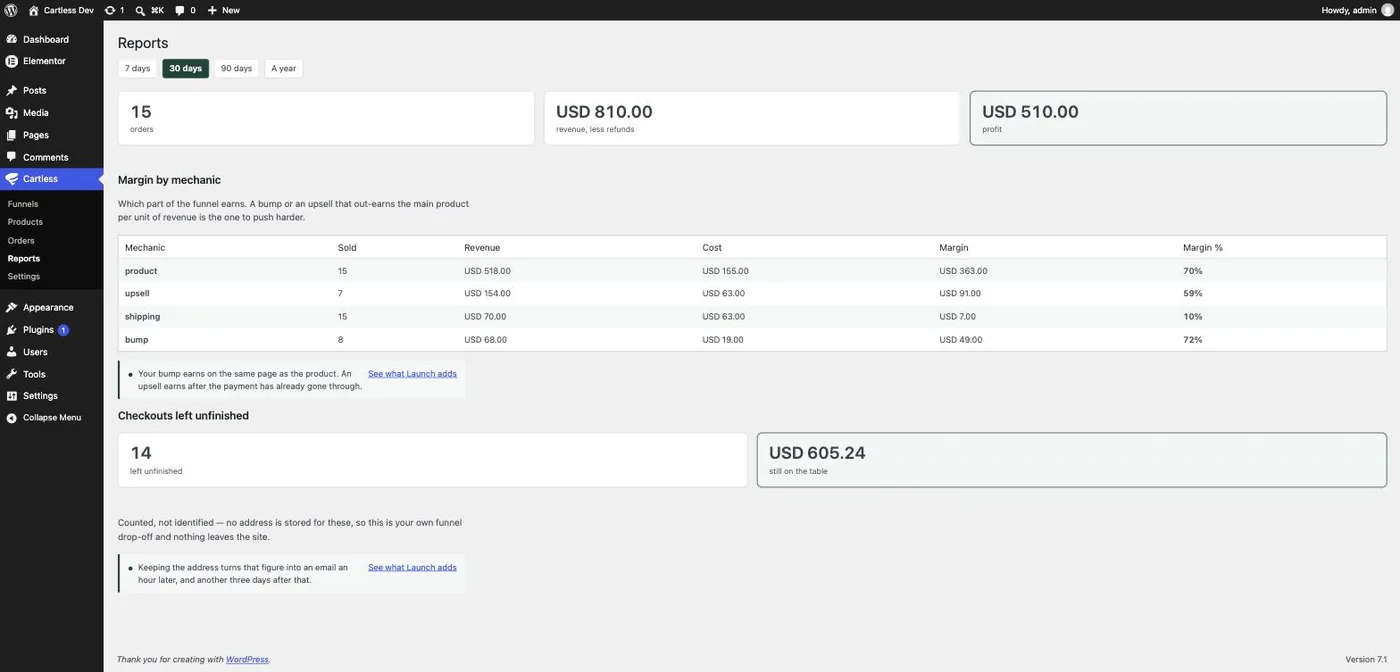The height and width of the screenshot is (672, 1400).
Task: Click the Collapse Menu arrow icon
Action: (11, 418)
